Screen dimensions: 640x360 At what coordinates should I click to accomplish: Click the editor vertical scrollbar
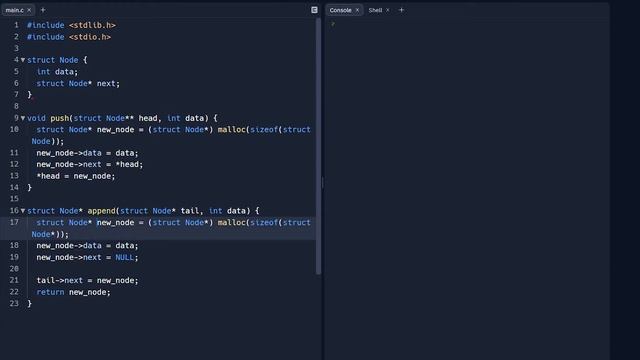tap(318, 146)
